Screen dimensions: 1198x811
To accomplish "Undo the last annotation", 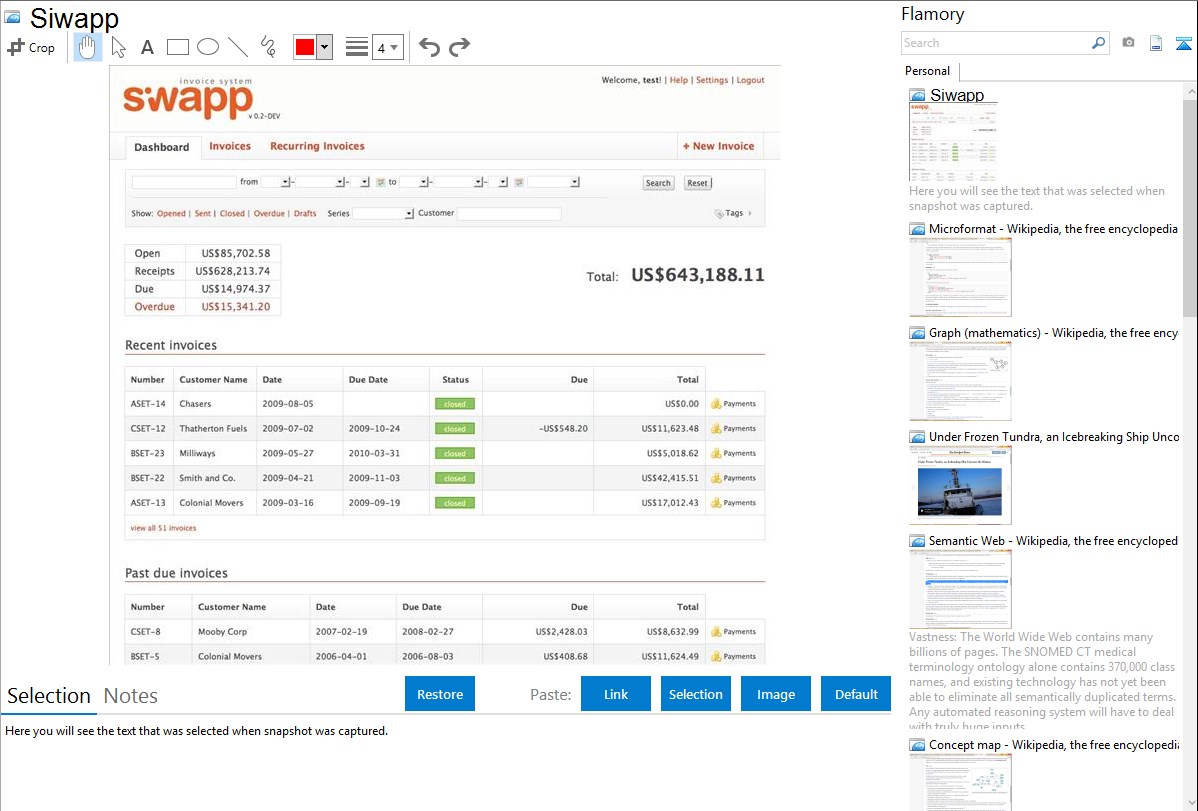I will (x=429, y=47).
